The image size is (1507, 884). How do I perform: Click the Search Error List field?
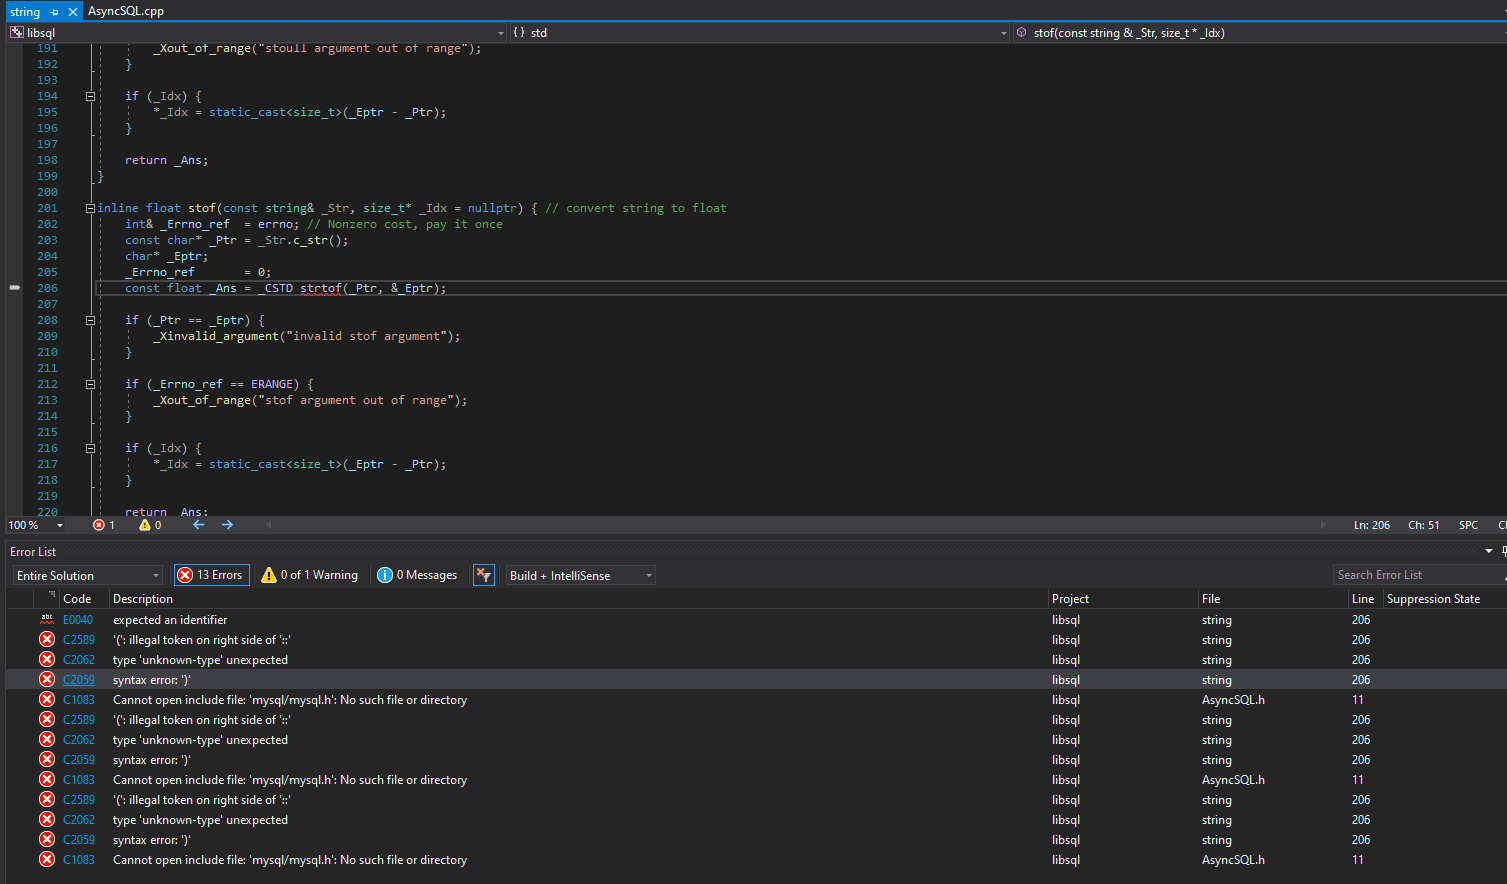(x=1418, y=575)
